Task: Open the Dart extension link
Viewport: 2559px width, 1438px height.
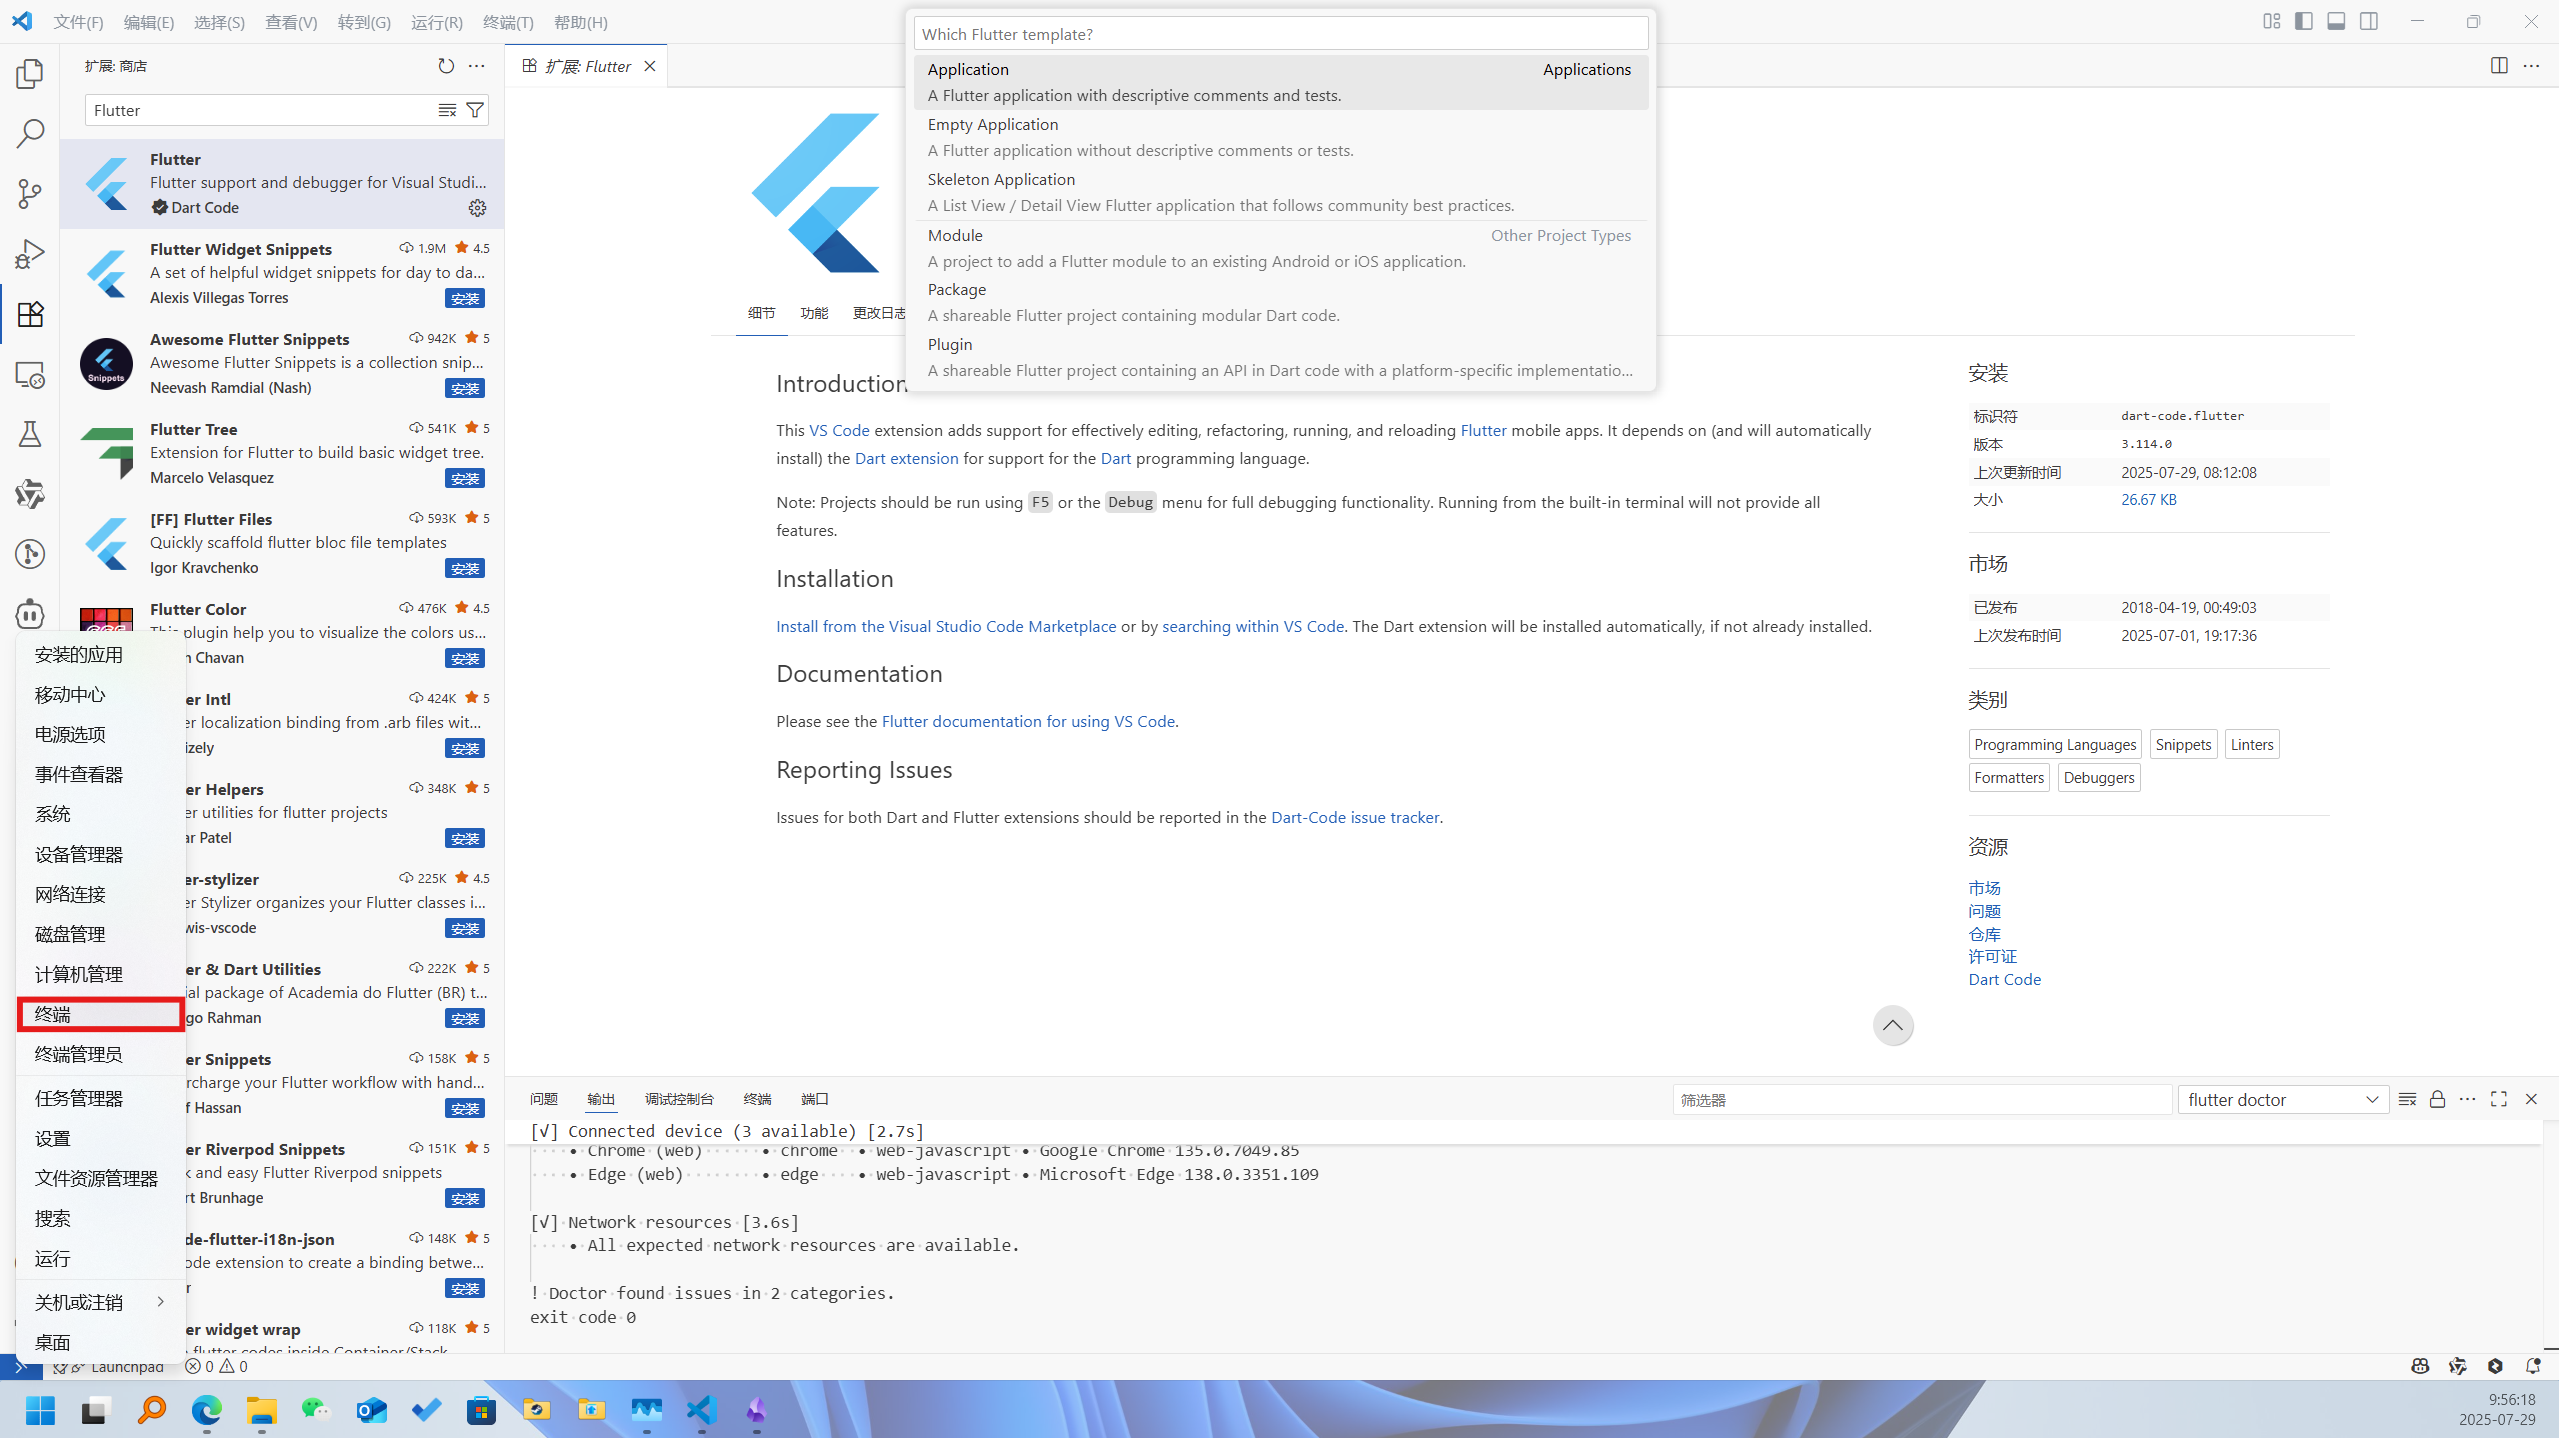Action: [x=906, y=458]
